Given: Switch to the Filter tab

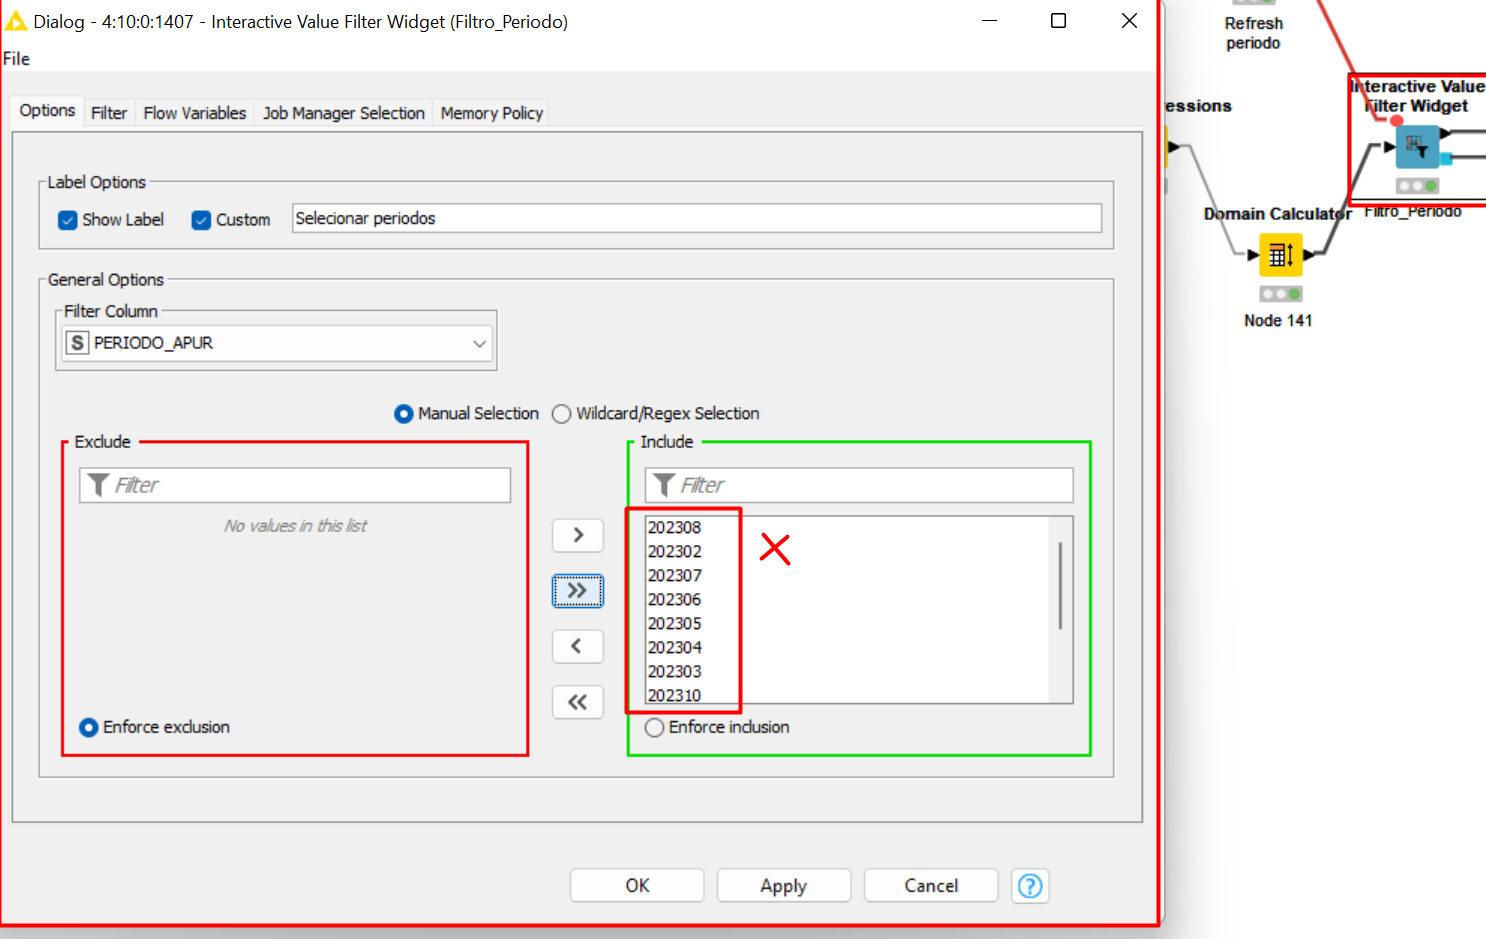Looking at the screenshot, I should [109, 113].
